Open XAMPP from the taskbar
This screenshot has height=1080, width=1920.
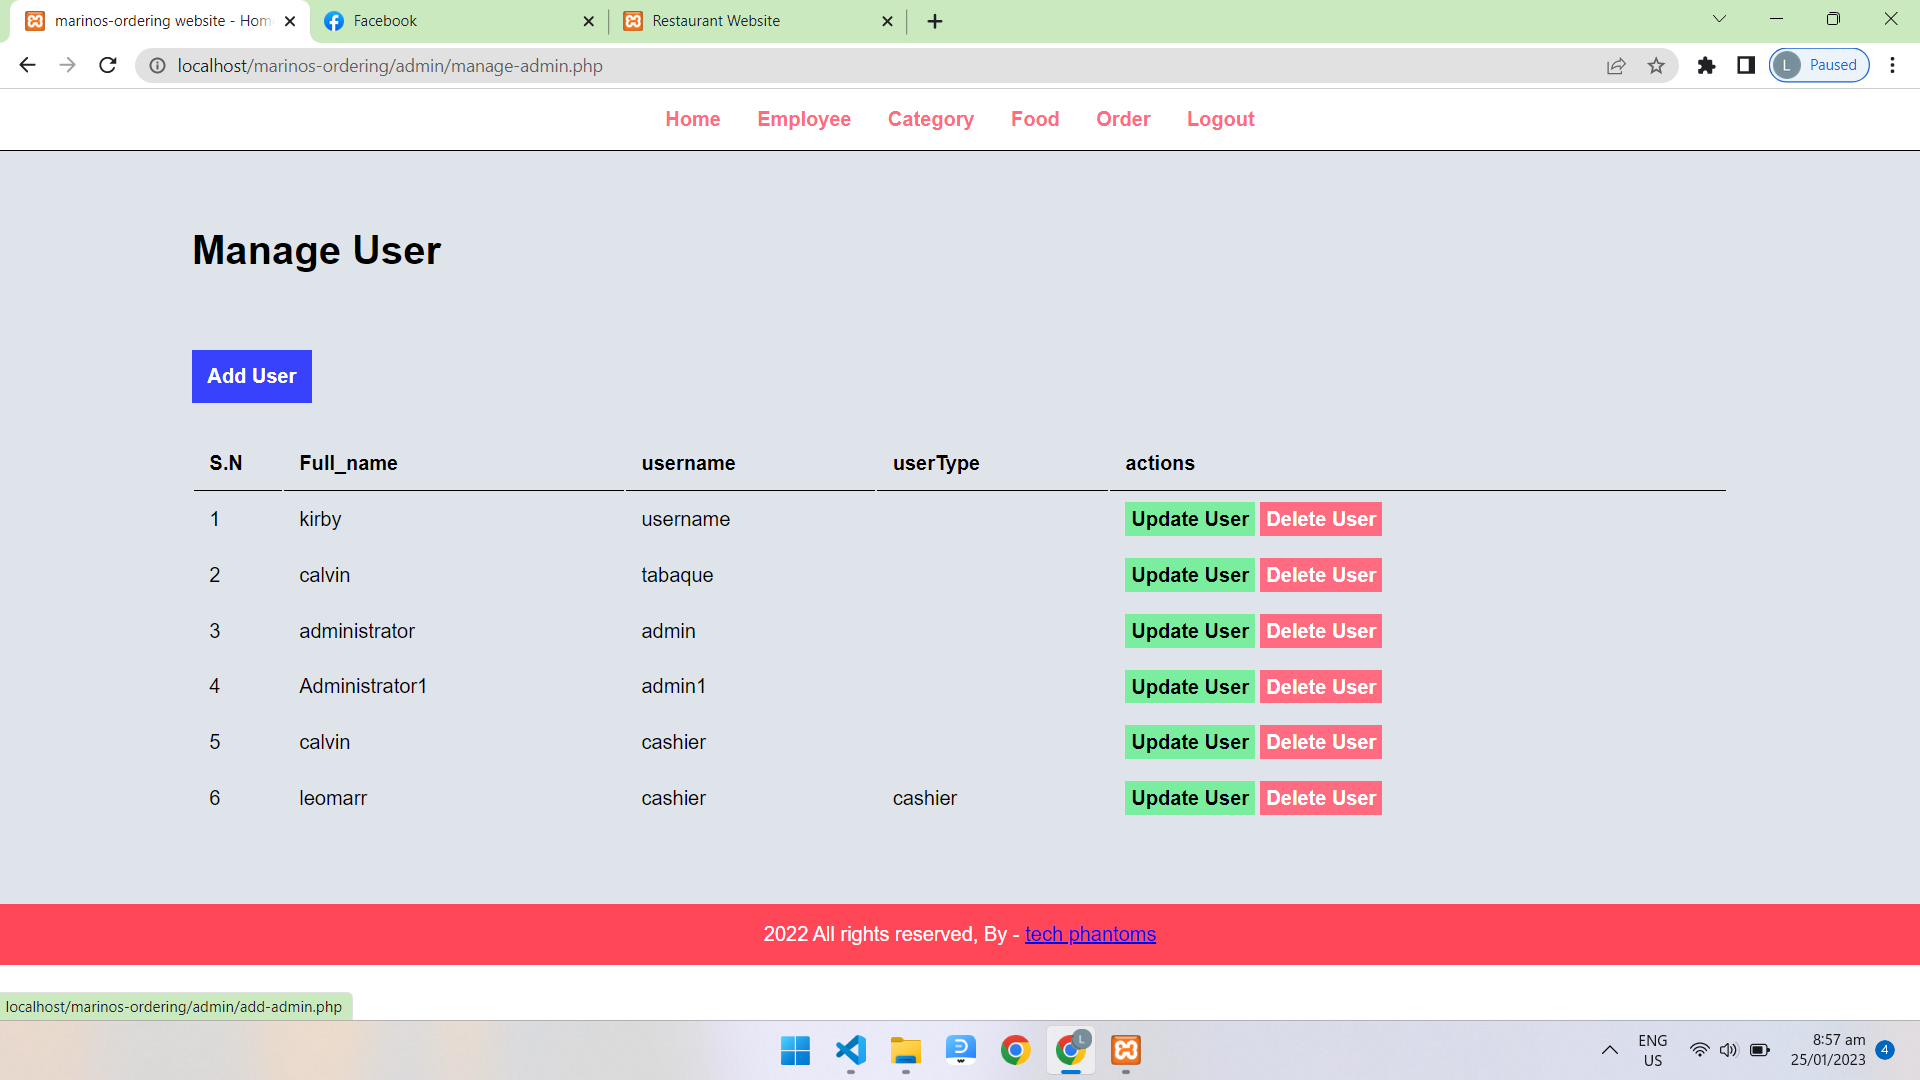click(x=1126, y=1050)
